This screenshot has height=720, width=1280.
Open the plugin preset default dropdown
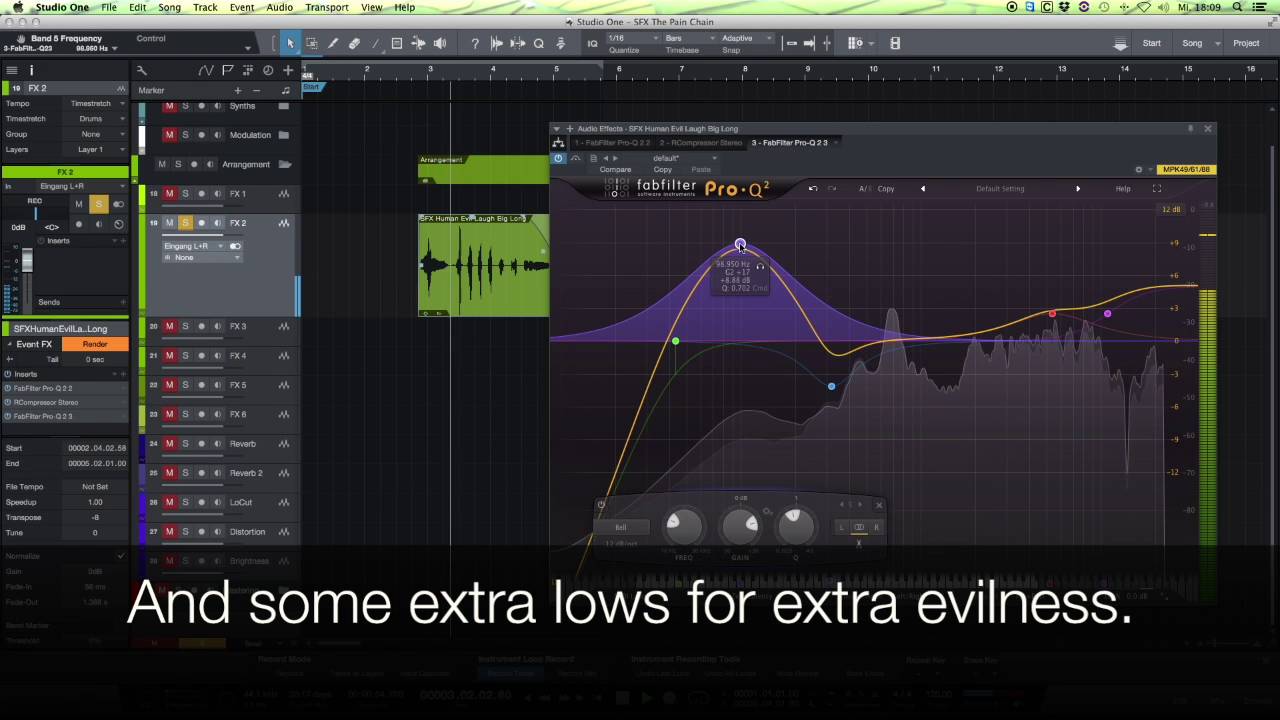684,158
